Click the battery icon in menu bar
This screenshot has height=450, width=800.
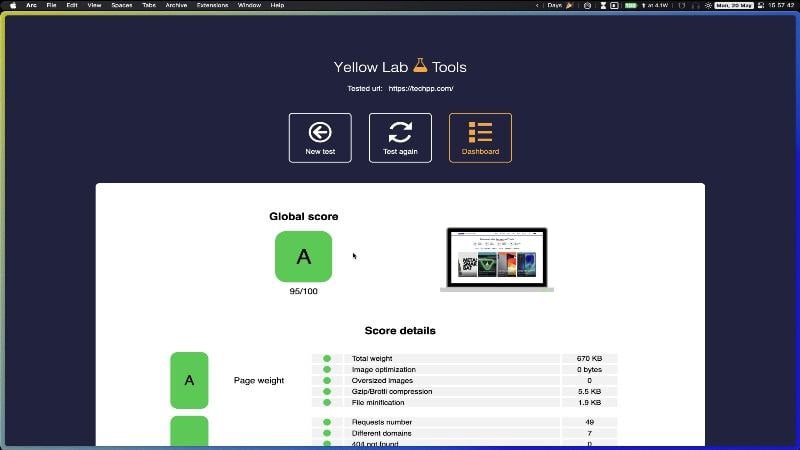point(631,5)
